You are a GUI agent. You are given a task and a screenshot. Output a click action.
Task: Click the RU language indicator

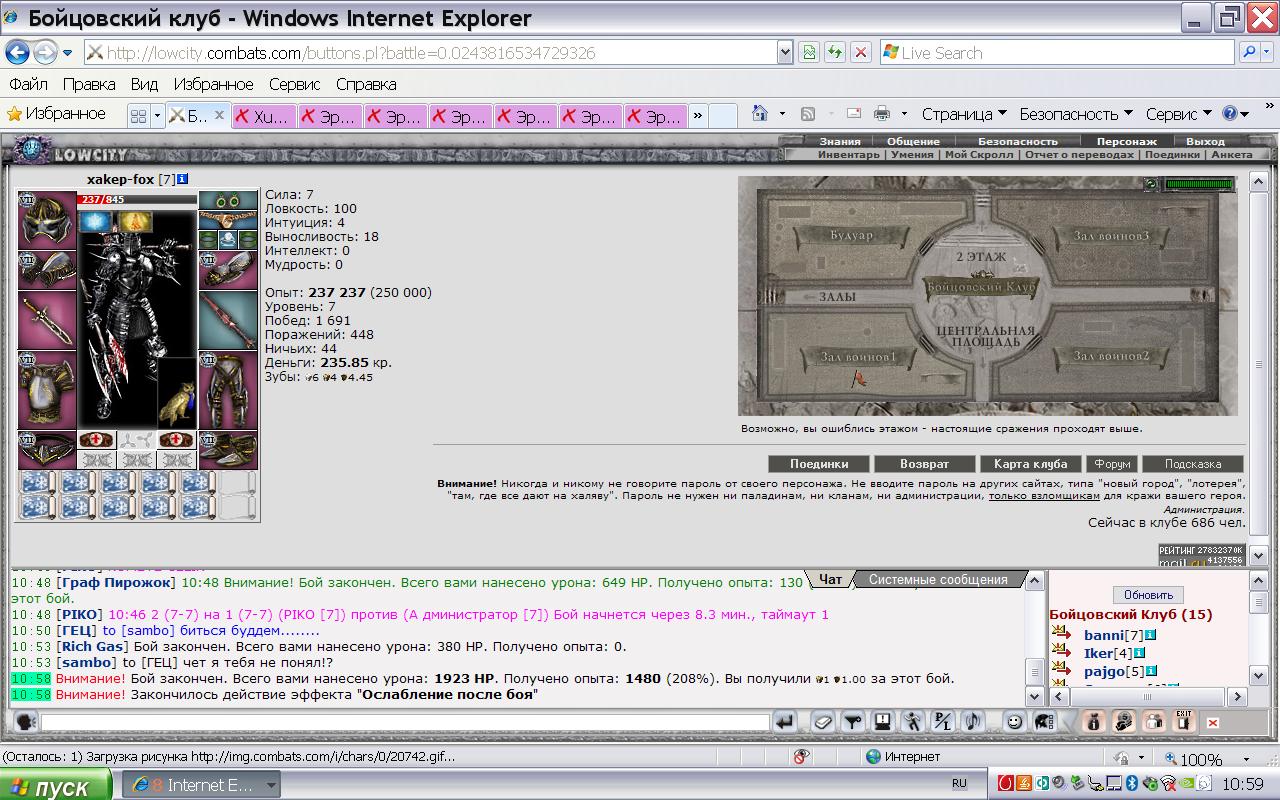(x=959, y=784)
